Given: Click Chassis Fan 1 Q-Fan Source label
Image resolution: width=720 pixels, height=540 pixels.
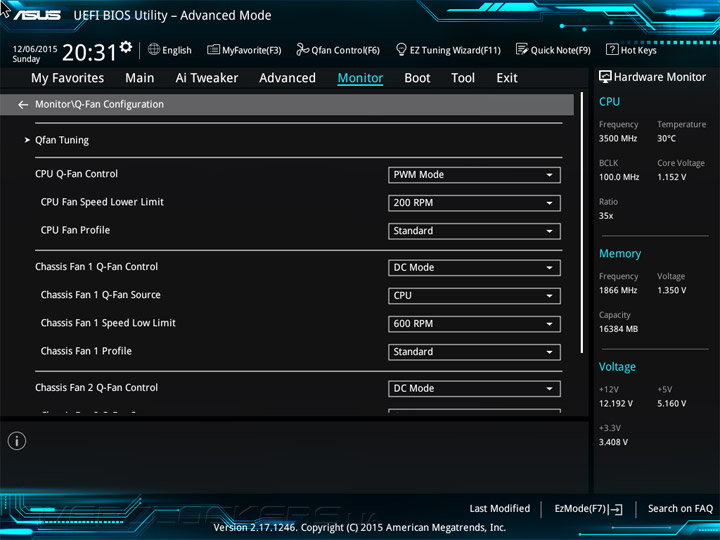Looking at the screenshot, I should (101, 295).
